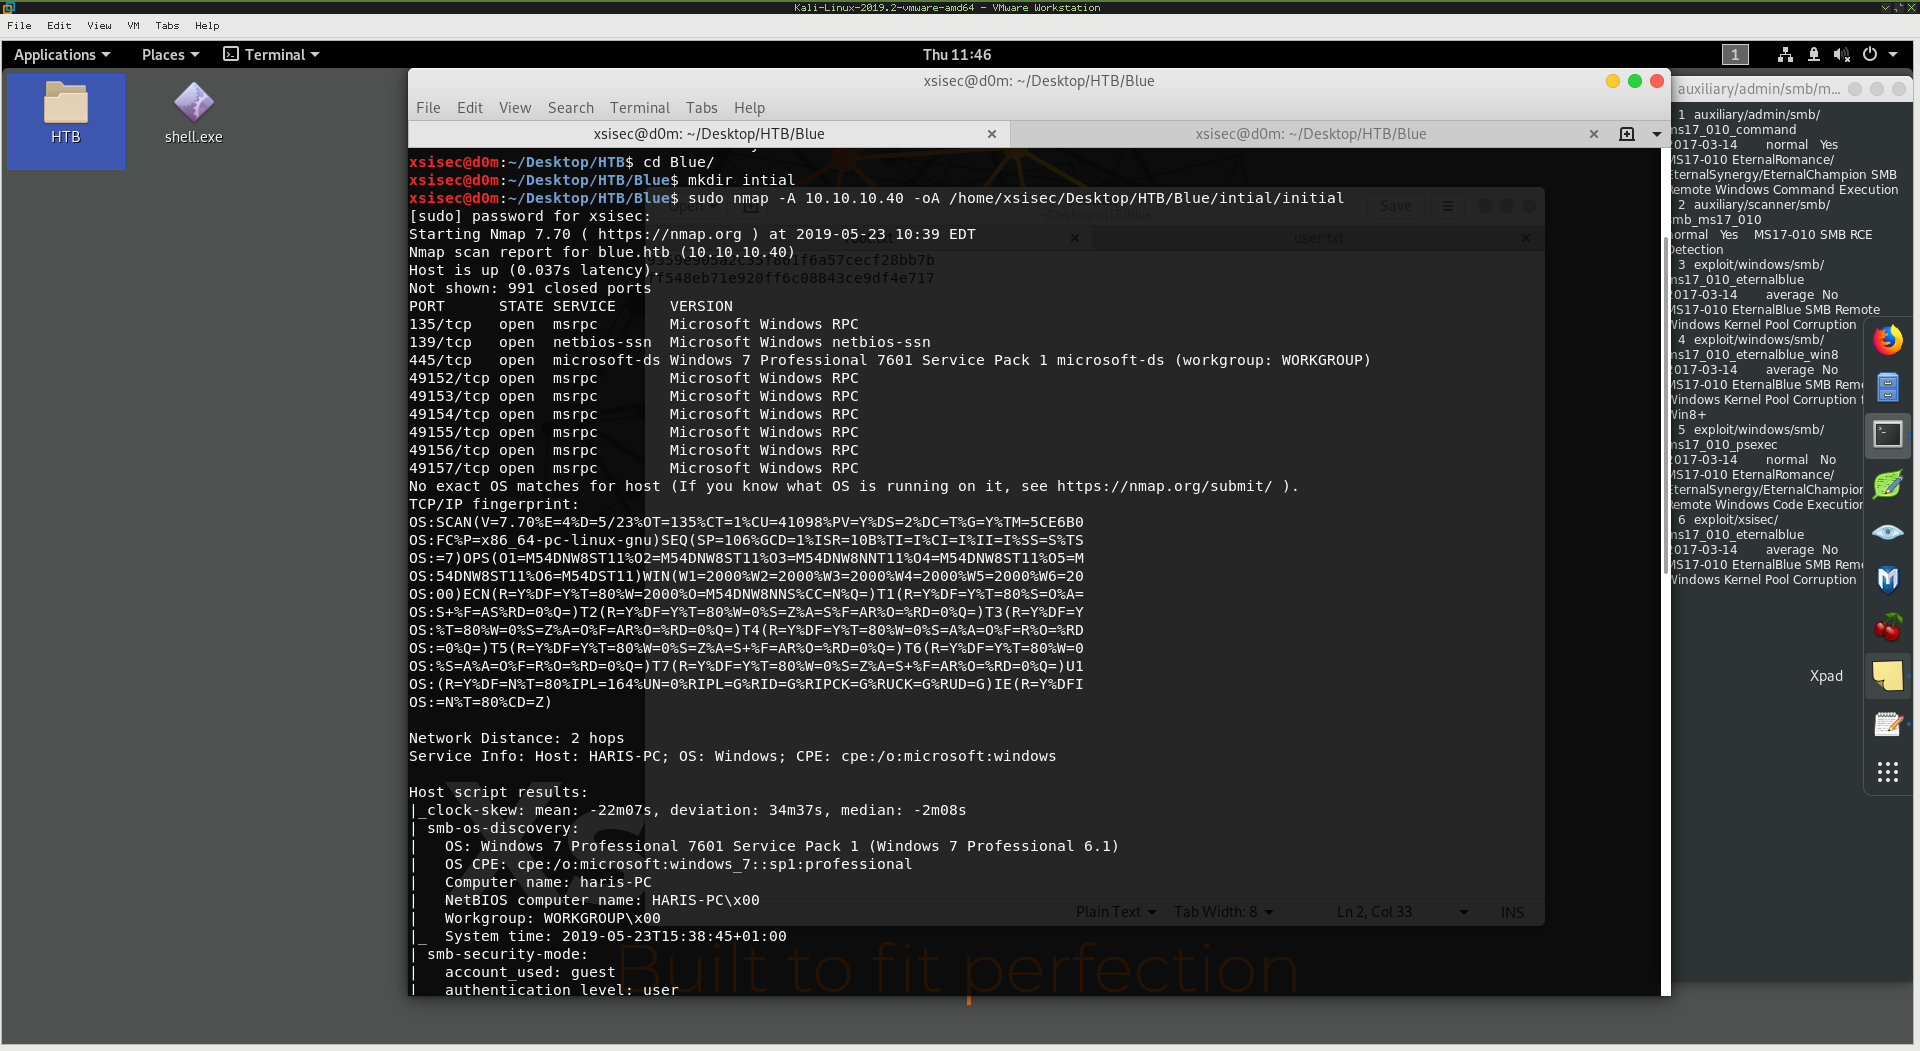The image size is (1920, 1051).
Task: Click the auxiliary/admin/smb window title bar
Action: click(1790, 89)
